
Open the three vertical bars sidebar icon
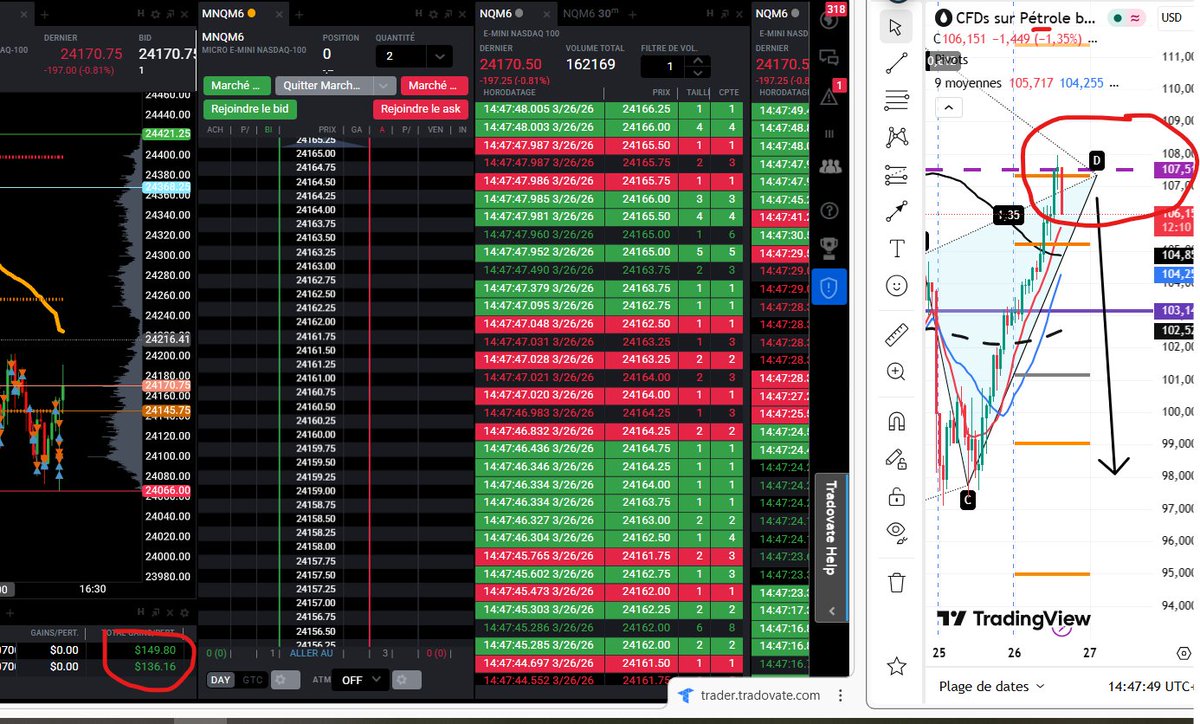[x=829, y=135]
